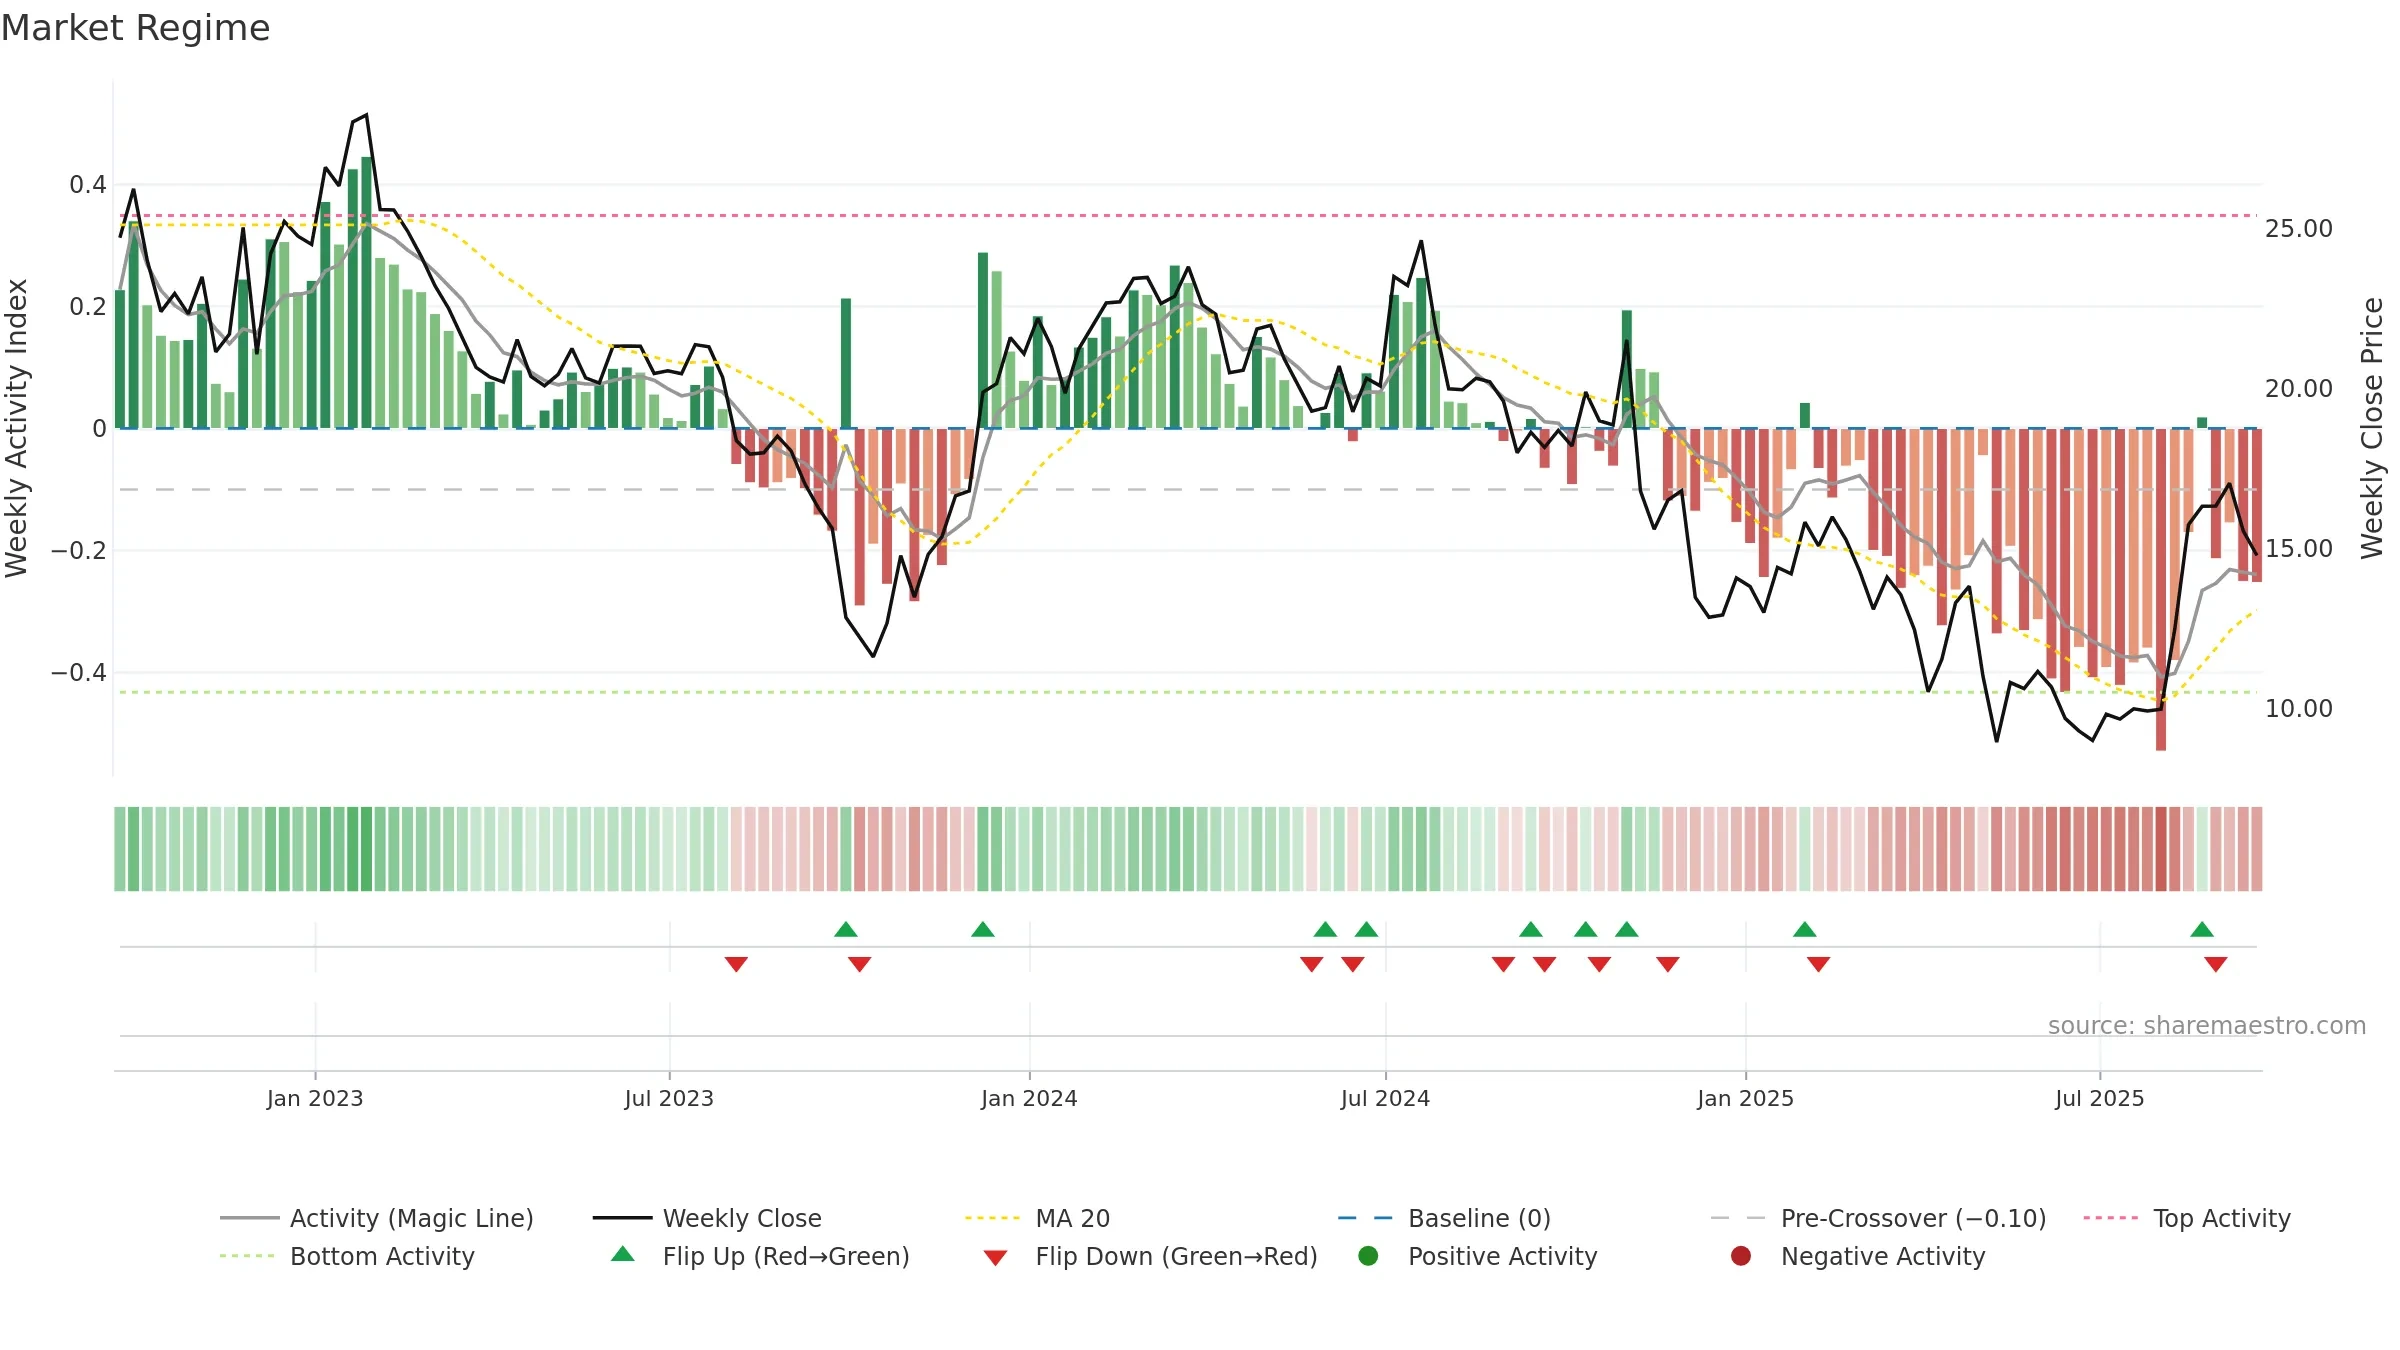Click the Activity (Magic Line) legend entry
The height and width of the screenshot is (1350, 2400).
377,1218
